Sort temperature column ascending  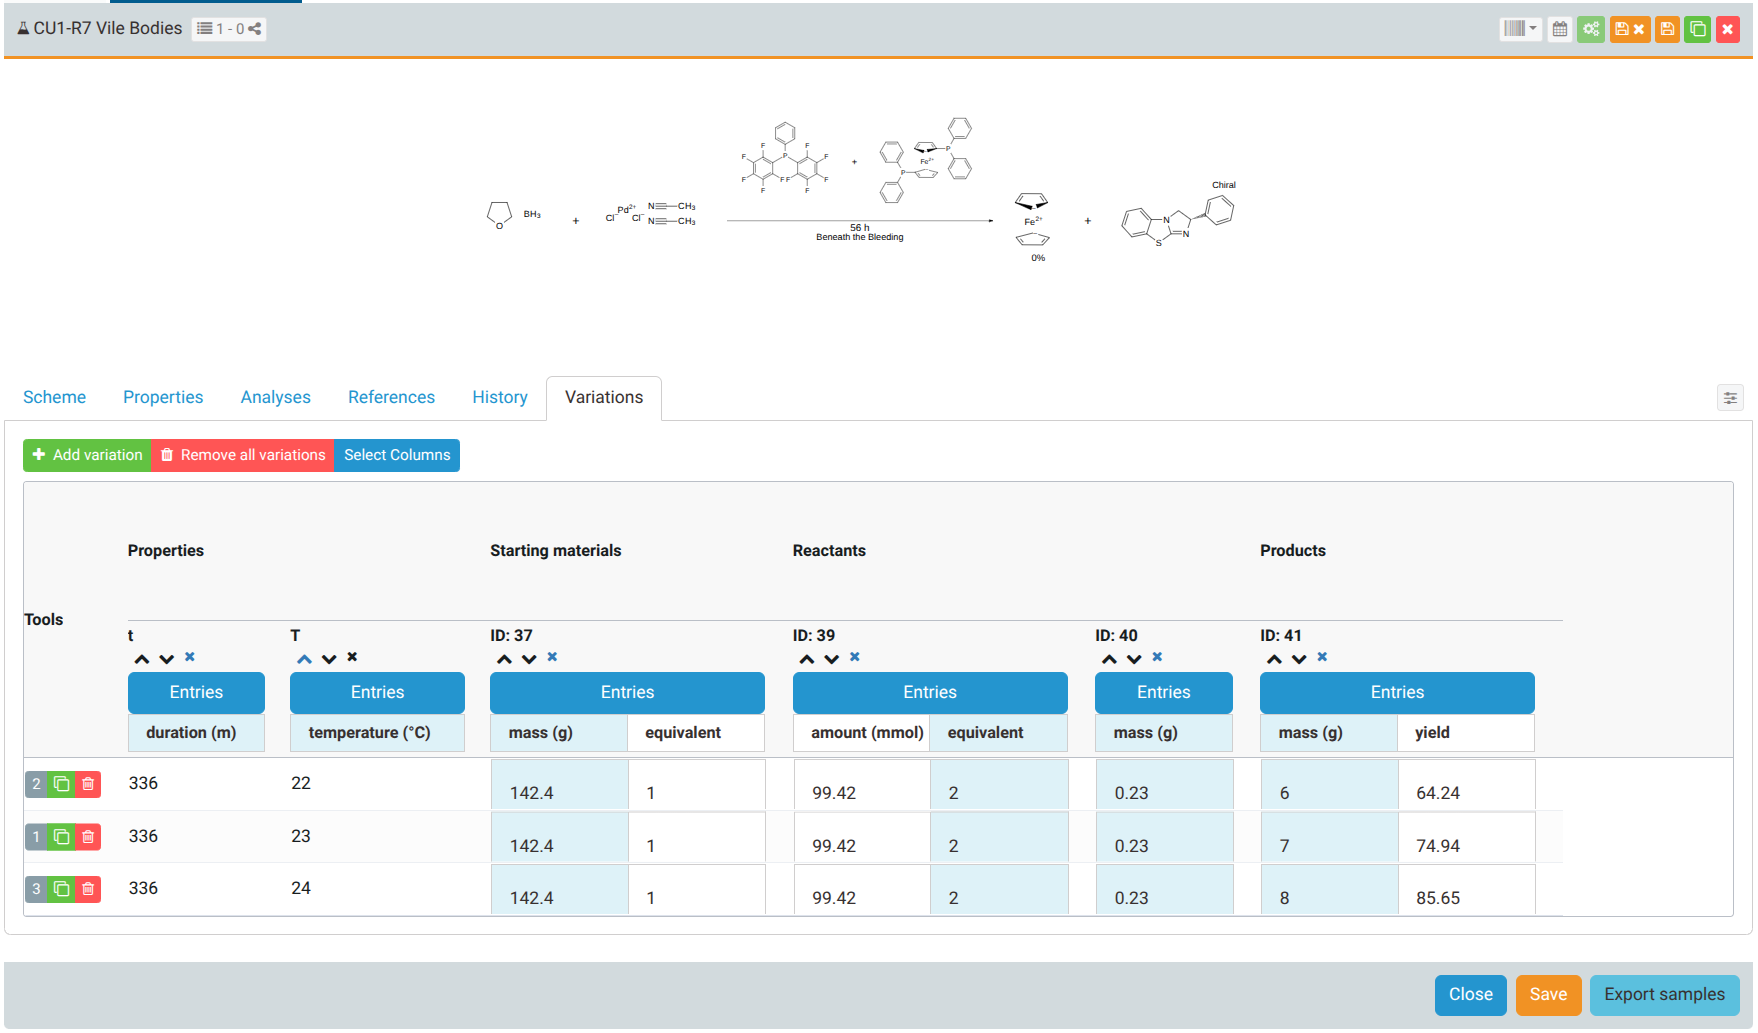[305, 658]
